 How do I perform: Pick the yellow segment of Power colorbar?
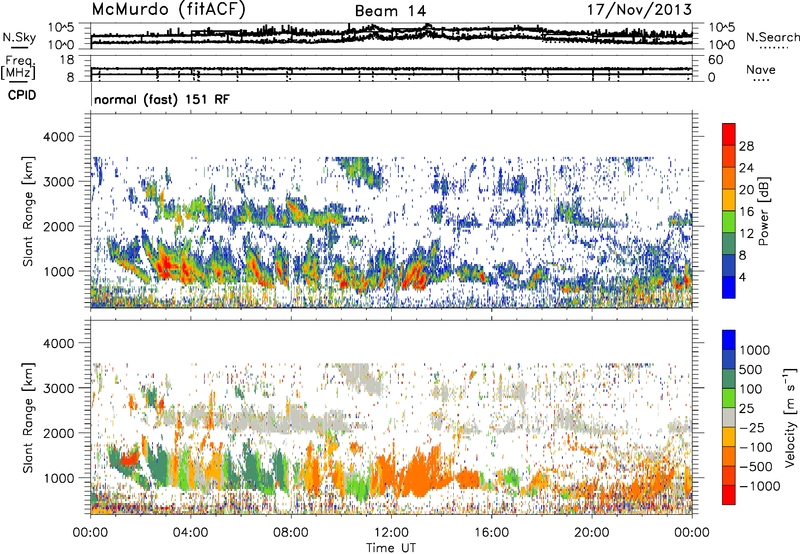pyautogui.click(x=729, y=200)
